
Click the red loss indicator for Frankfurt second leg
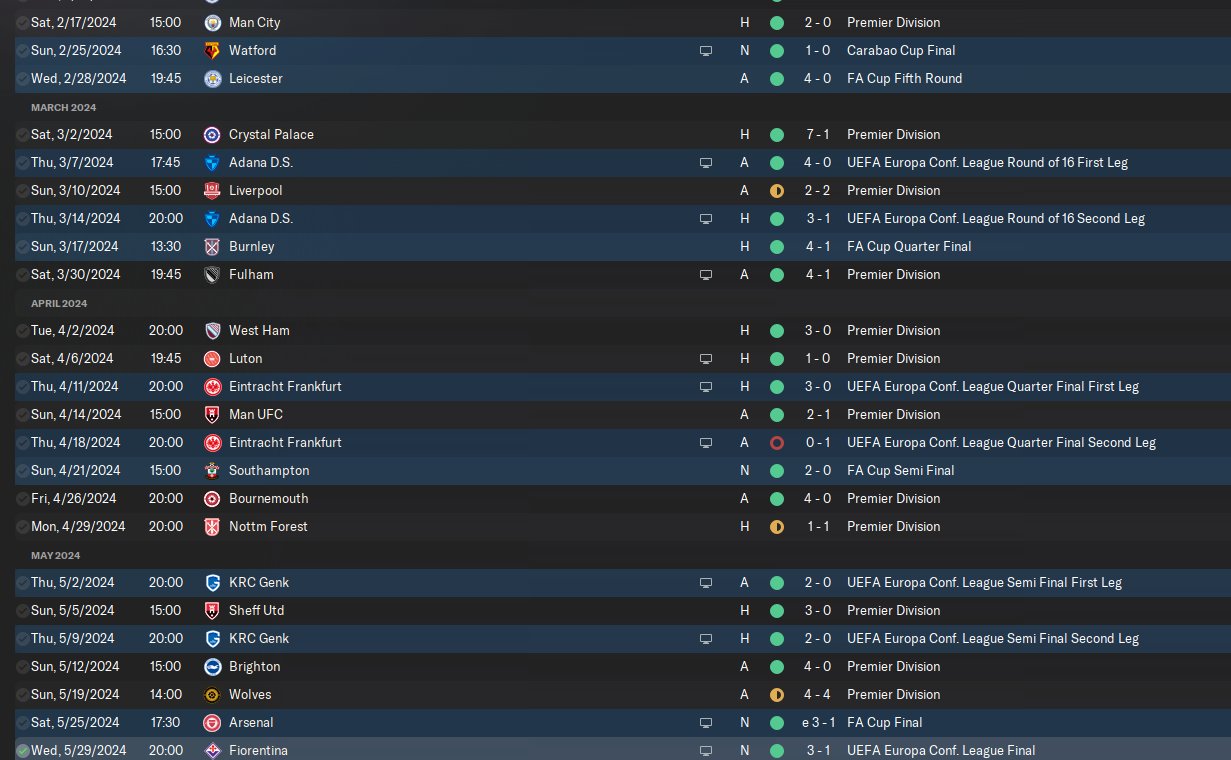point(776,442)
